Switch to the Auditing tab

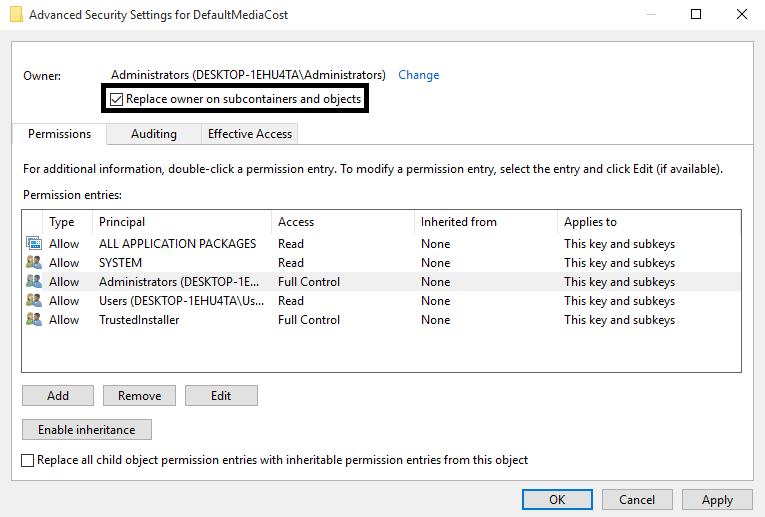pos(153,134)
